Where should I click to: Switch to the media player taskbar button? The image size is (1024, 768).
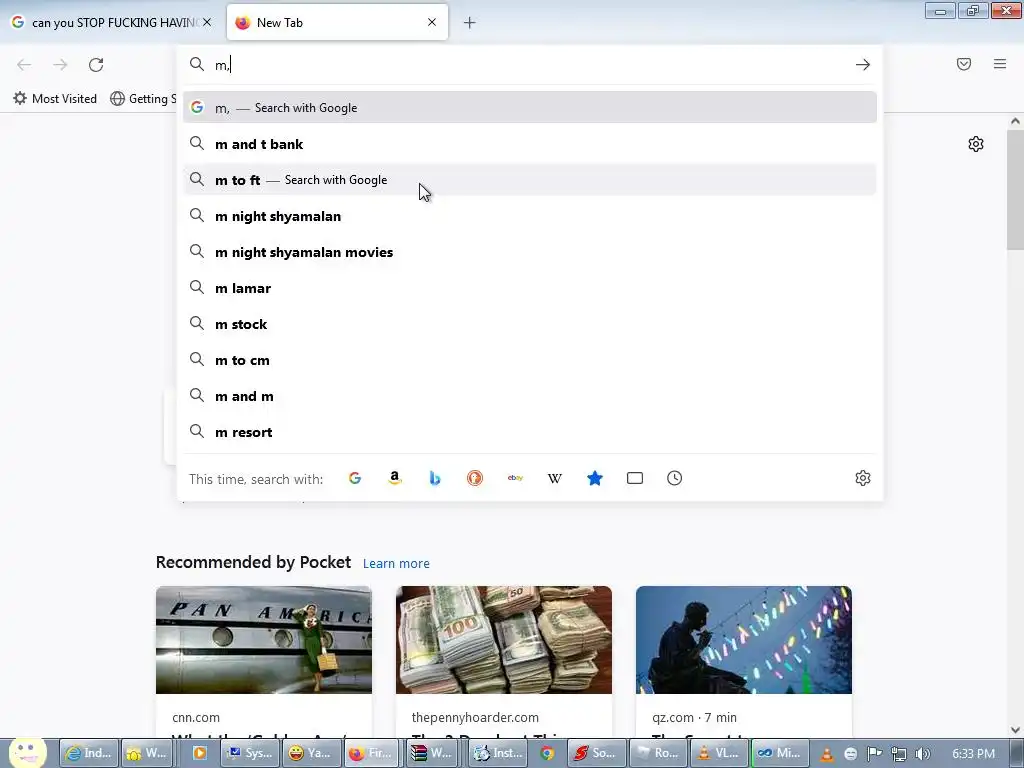pos(200,753)
